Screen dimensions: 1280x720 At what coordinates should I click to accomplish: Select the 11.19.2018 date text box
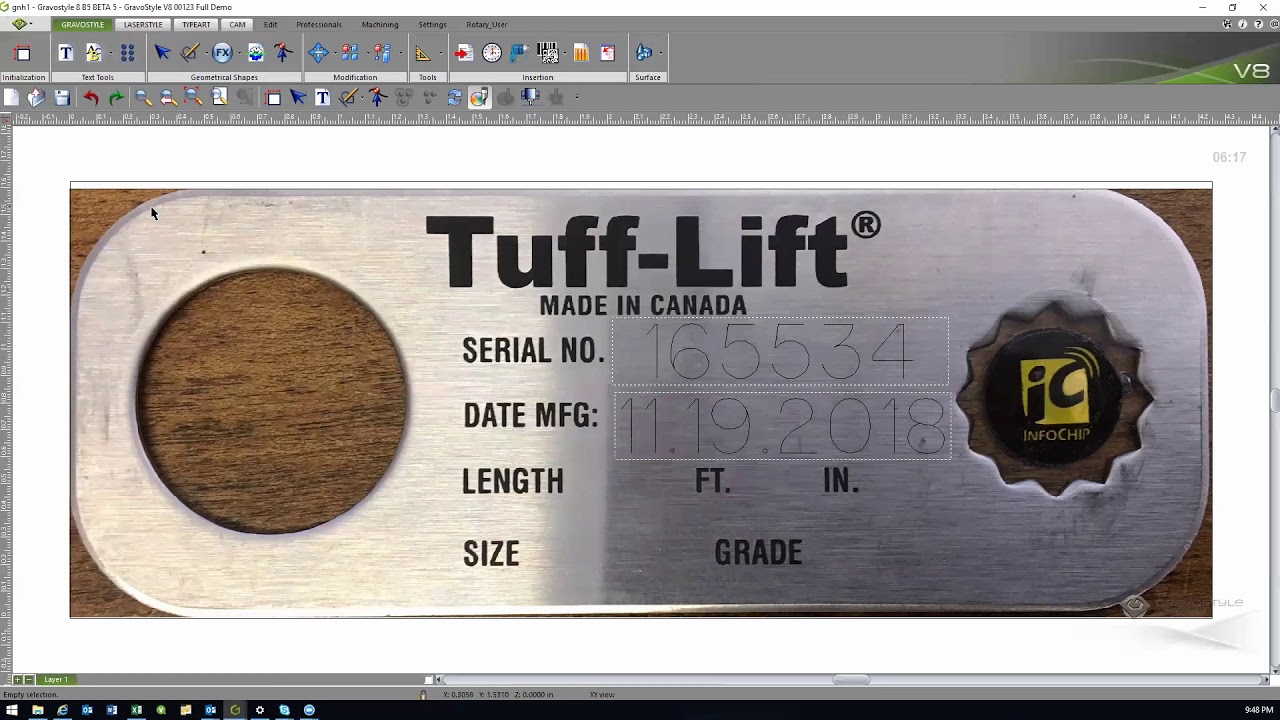tap(782, 426)
